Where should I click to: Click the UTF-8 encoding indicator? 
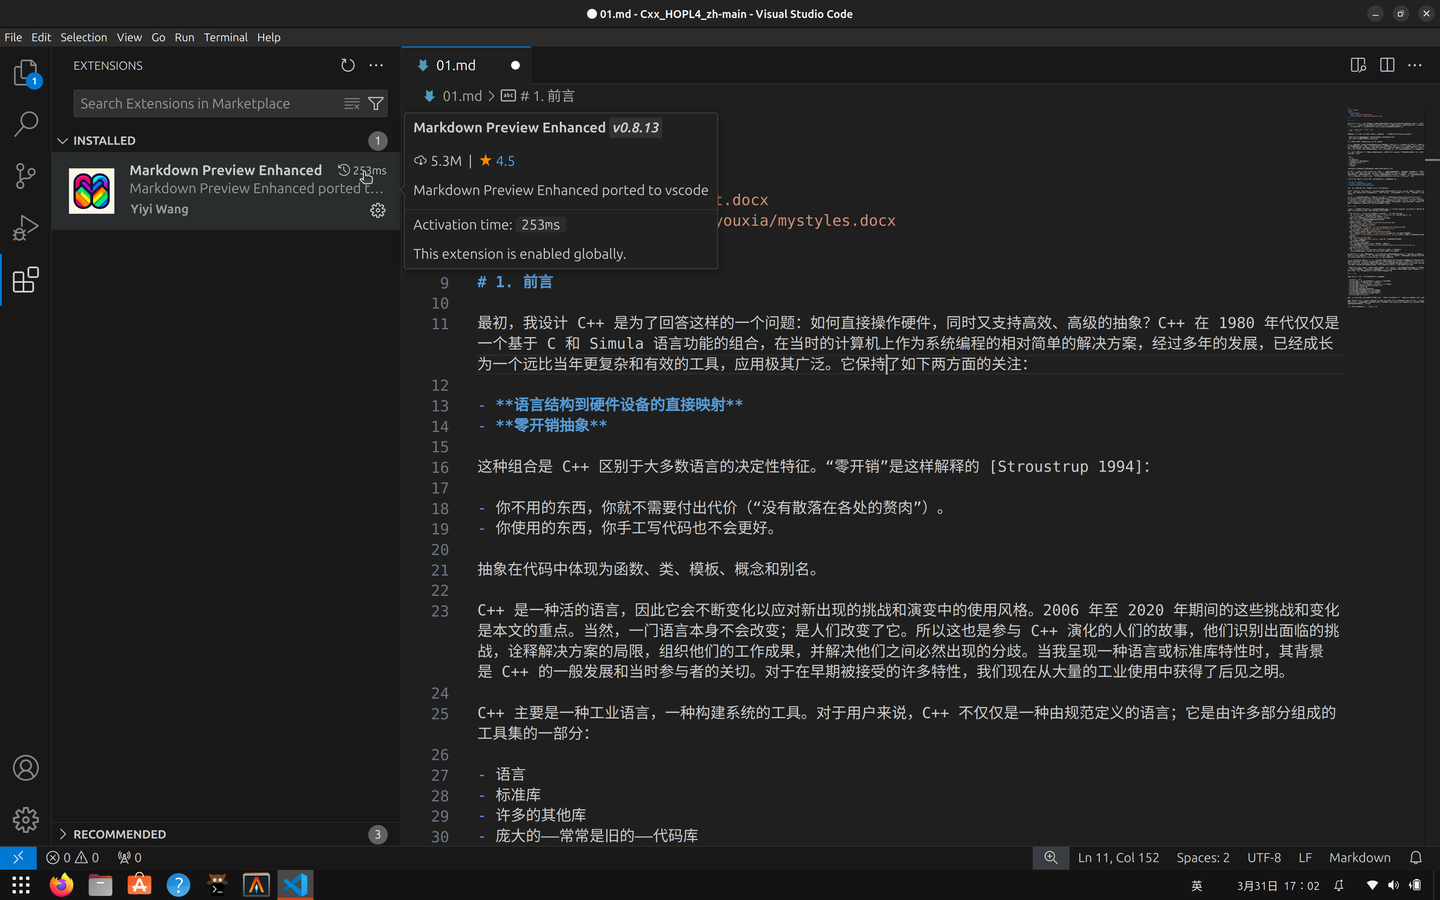pos(1264,857)
